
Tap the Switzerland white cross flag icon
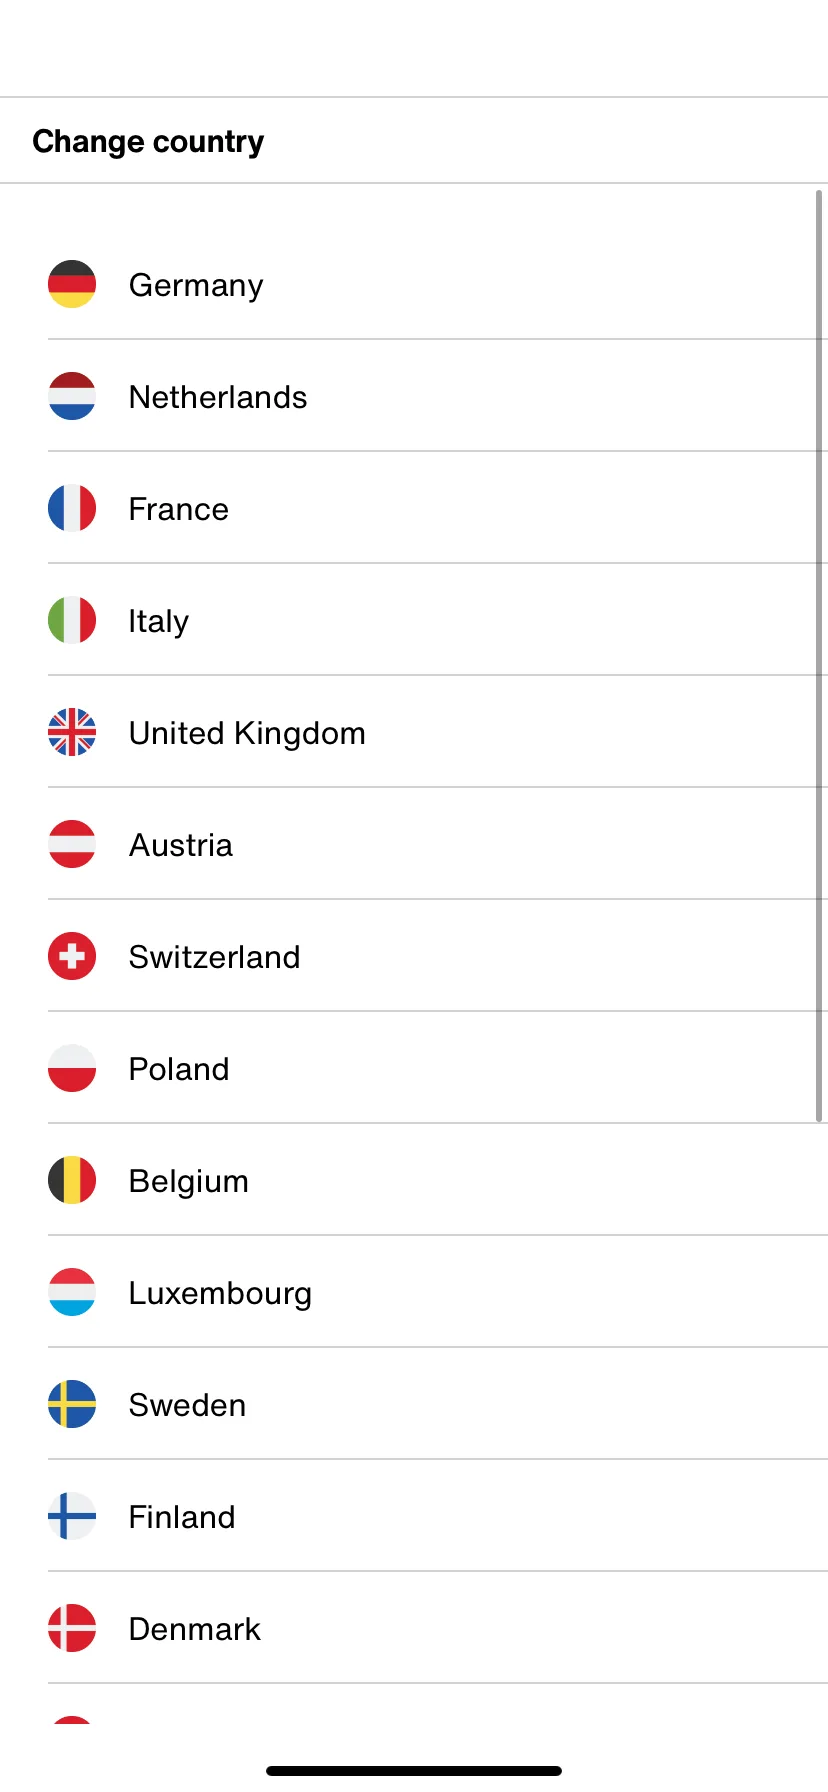(72, 956)
